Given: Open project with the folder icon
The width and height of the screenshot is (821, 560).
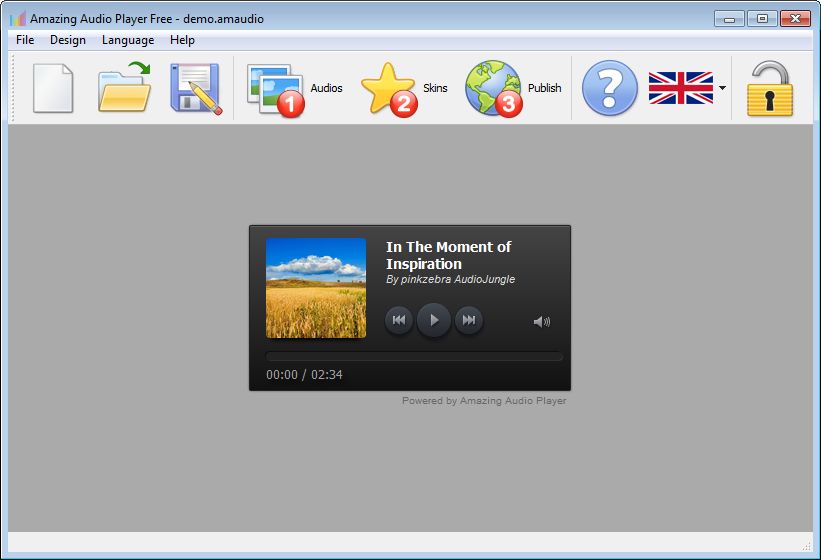Looking at the screenshot, I should tap(125, 87).
